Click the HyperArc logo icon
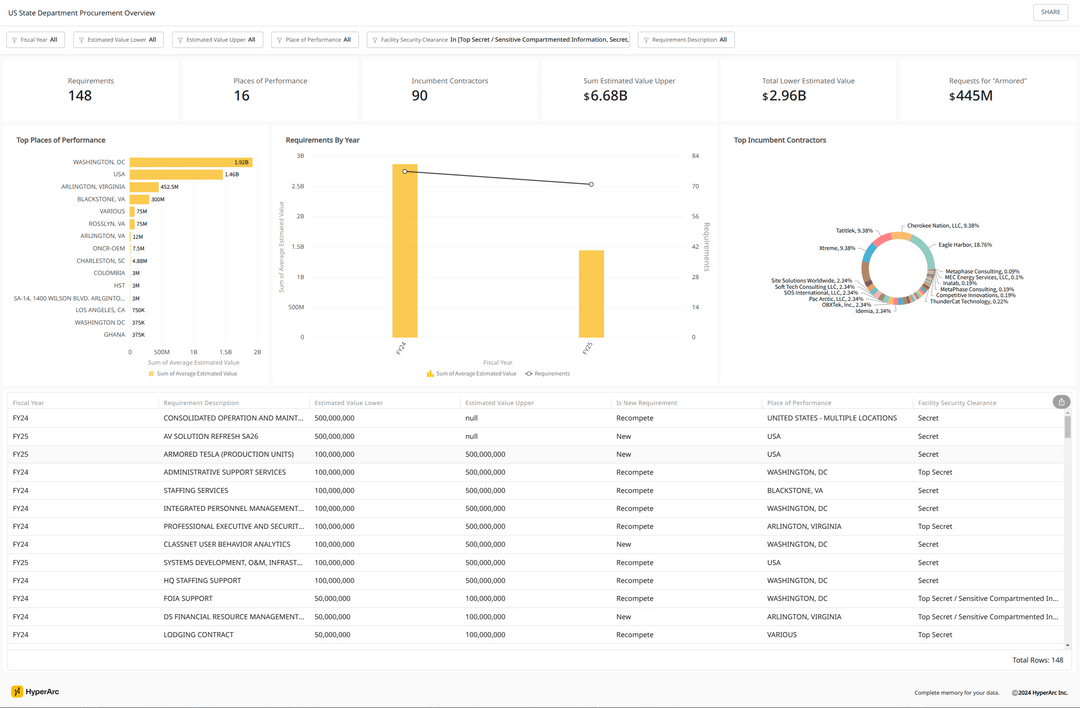 17,691
